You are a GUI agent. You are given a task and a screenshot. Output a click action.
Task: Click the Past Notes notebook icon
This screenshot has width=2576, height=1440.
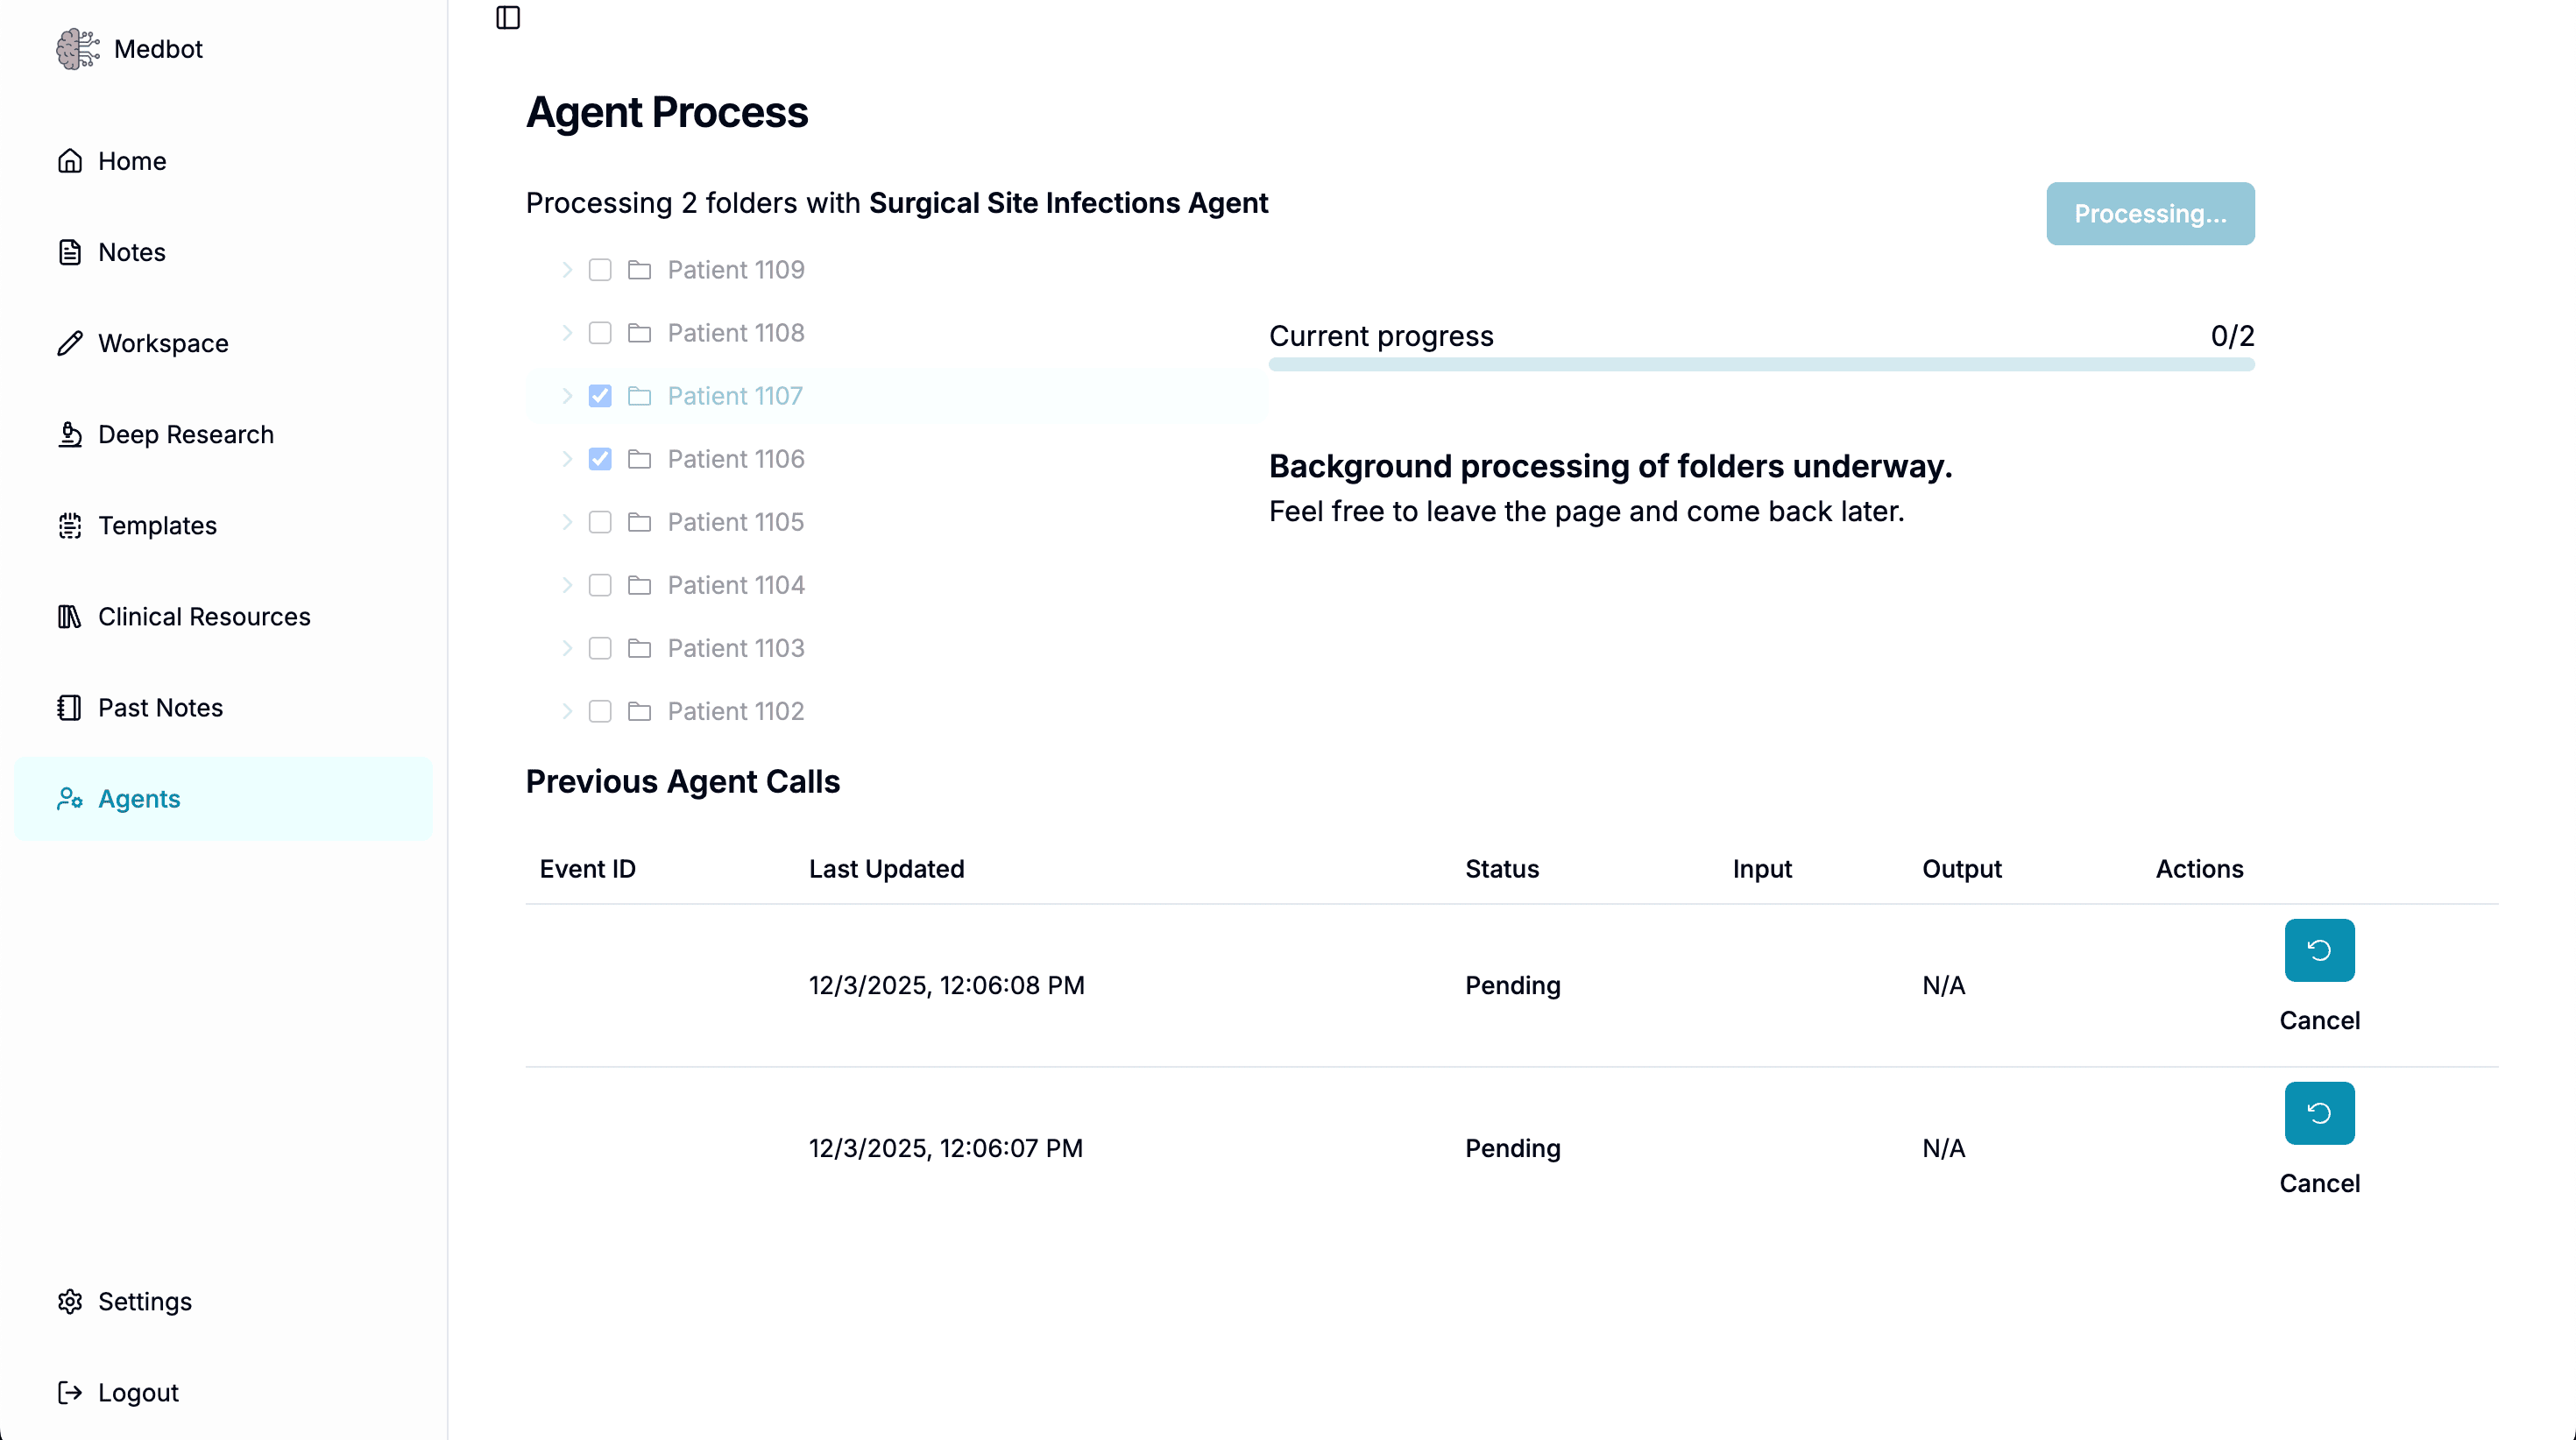[70, 708]
